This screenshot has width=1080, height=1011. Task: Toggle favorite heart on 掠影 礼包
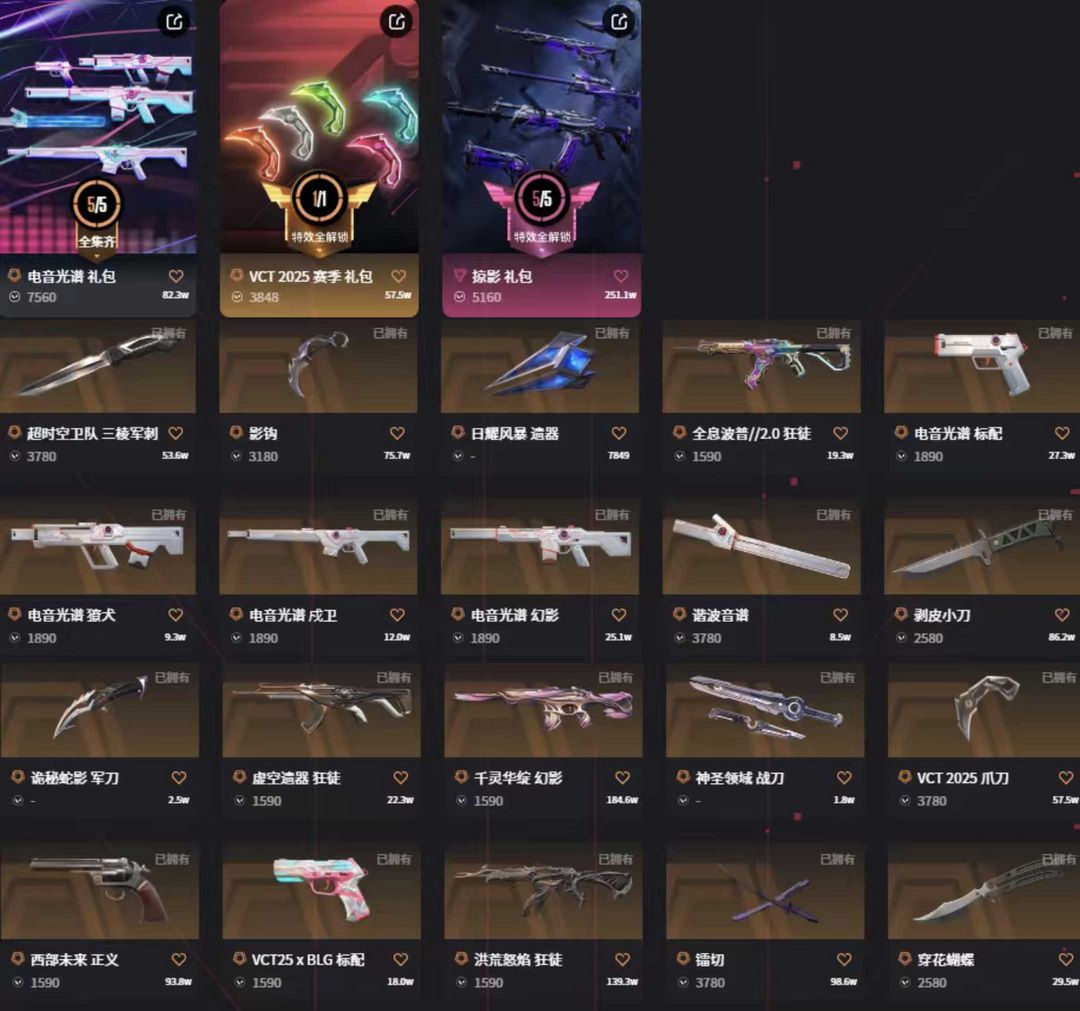click(x=621, y=276)
